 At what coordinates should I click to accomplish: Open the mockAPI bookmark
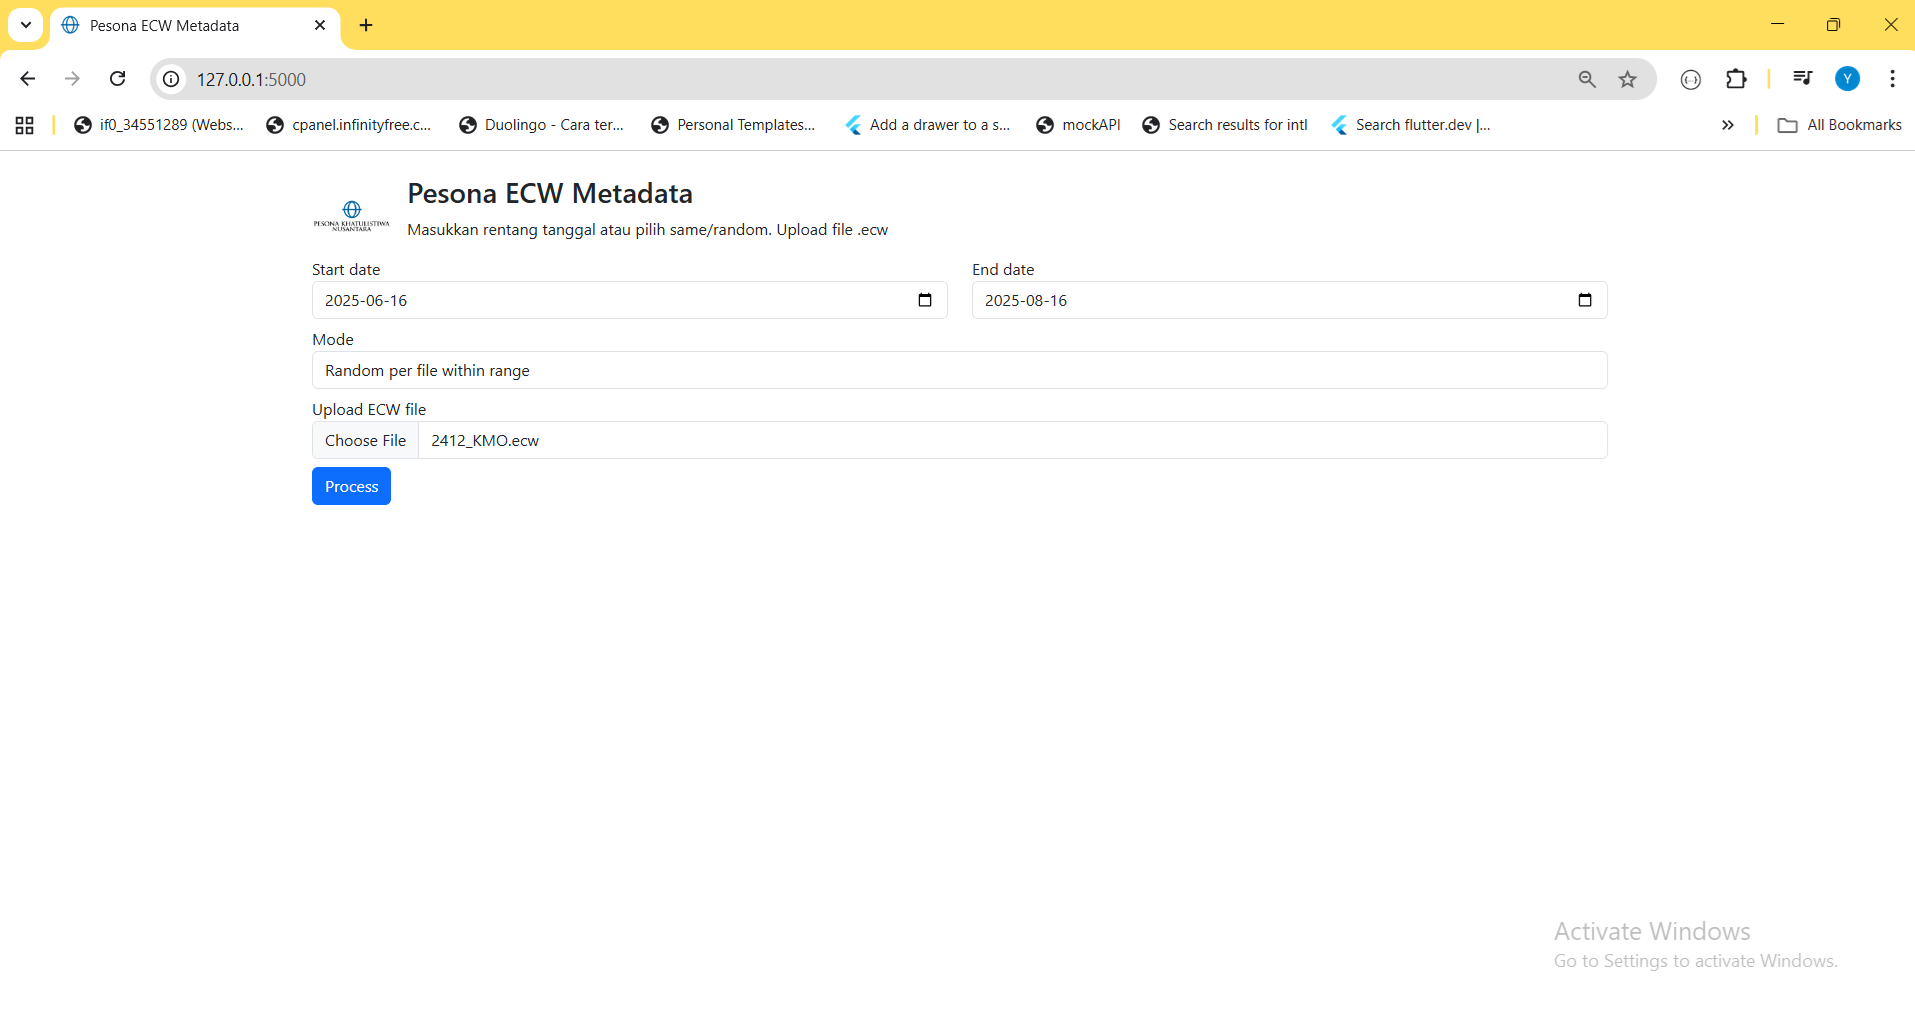point(1078,125)
